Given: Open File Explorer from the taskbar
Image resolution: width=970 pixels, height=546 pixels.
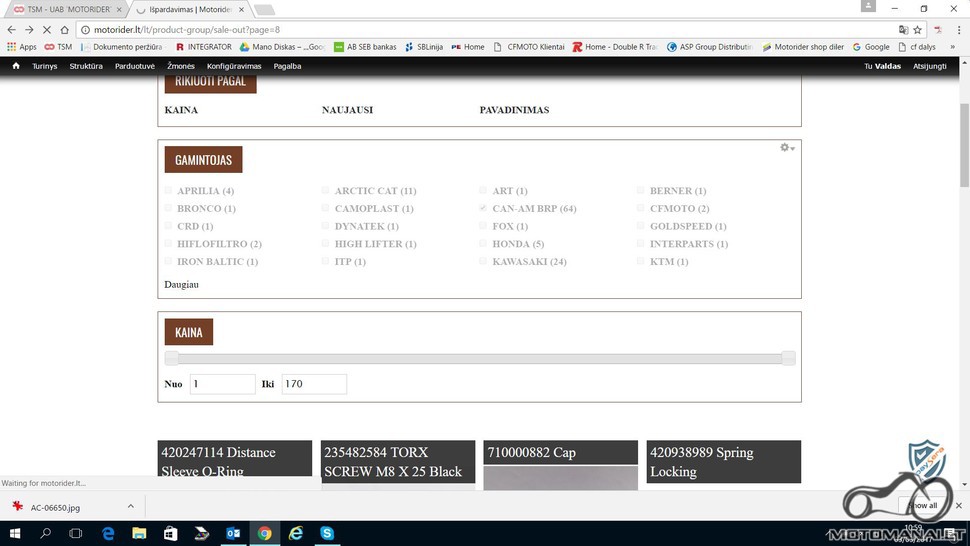Looking at the screenshot, I should 139,533.
